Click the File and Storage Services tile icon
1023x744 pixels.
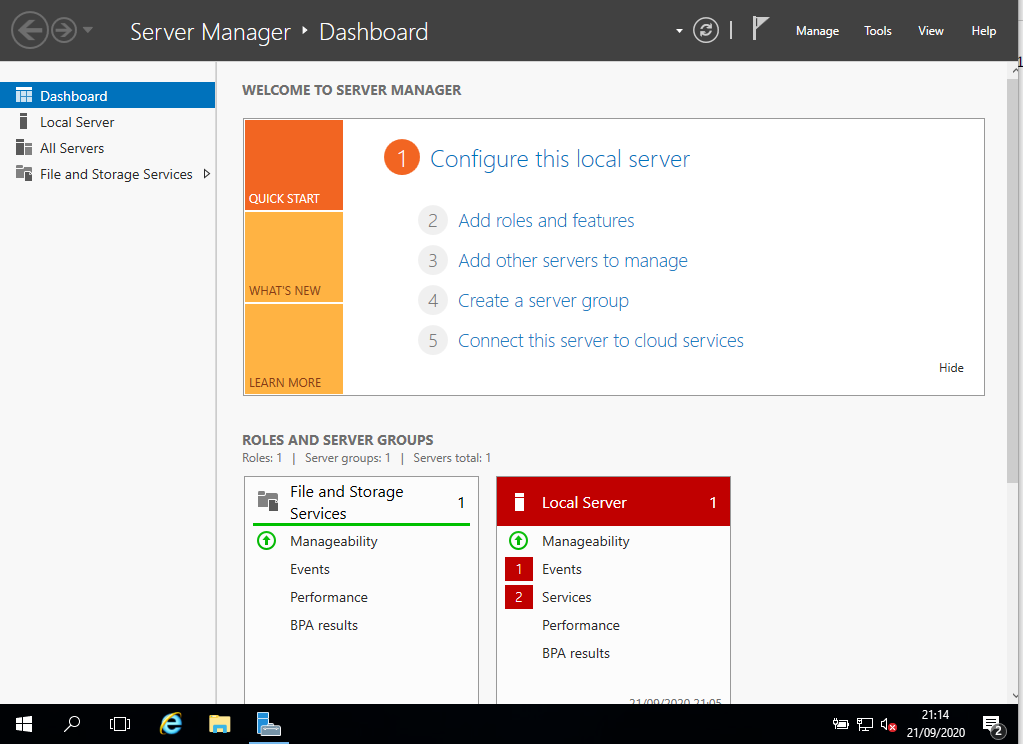click(x=267, y=501)
